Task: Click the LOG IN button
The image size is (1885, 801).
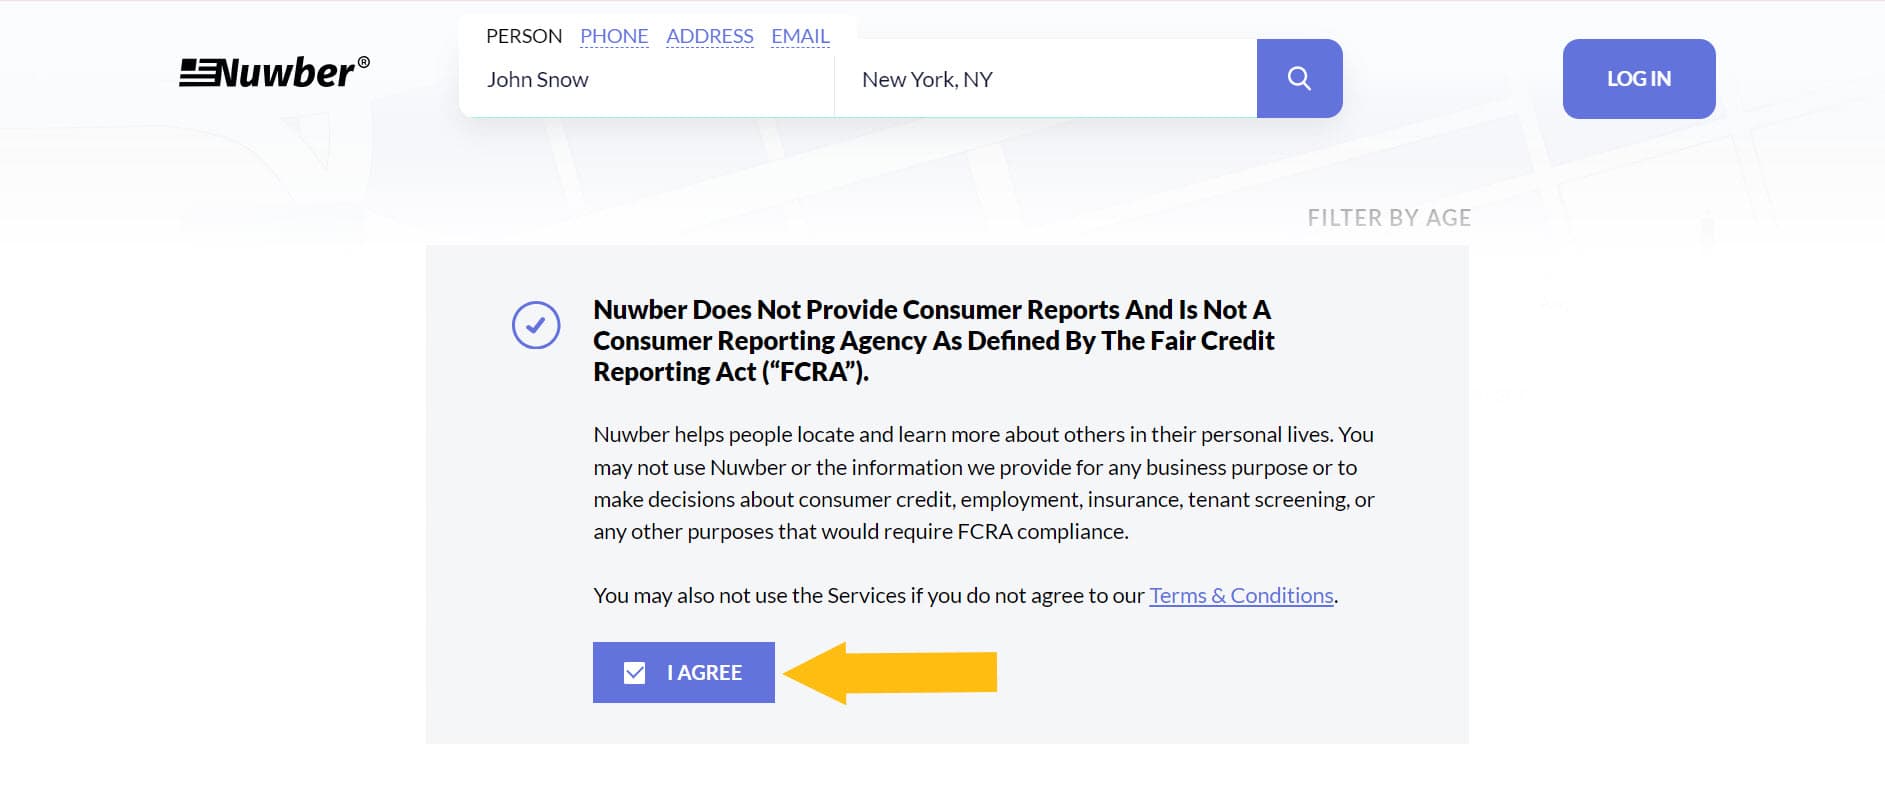Action: [x=1638, y=78]
